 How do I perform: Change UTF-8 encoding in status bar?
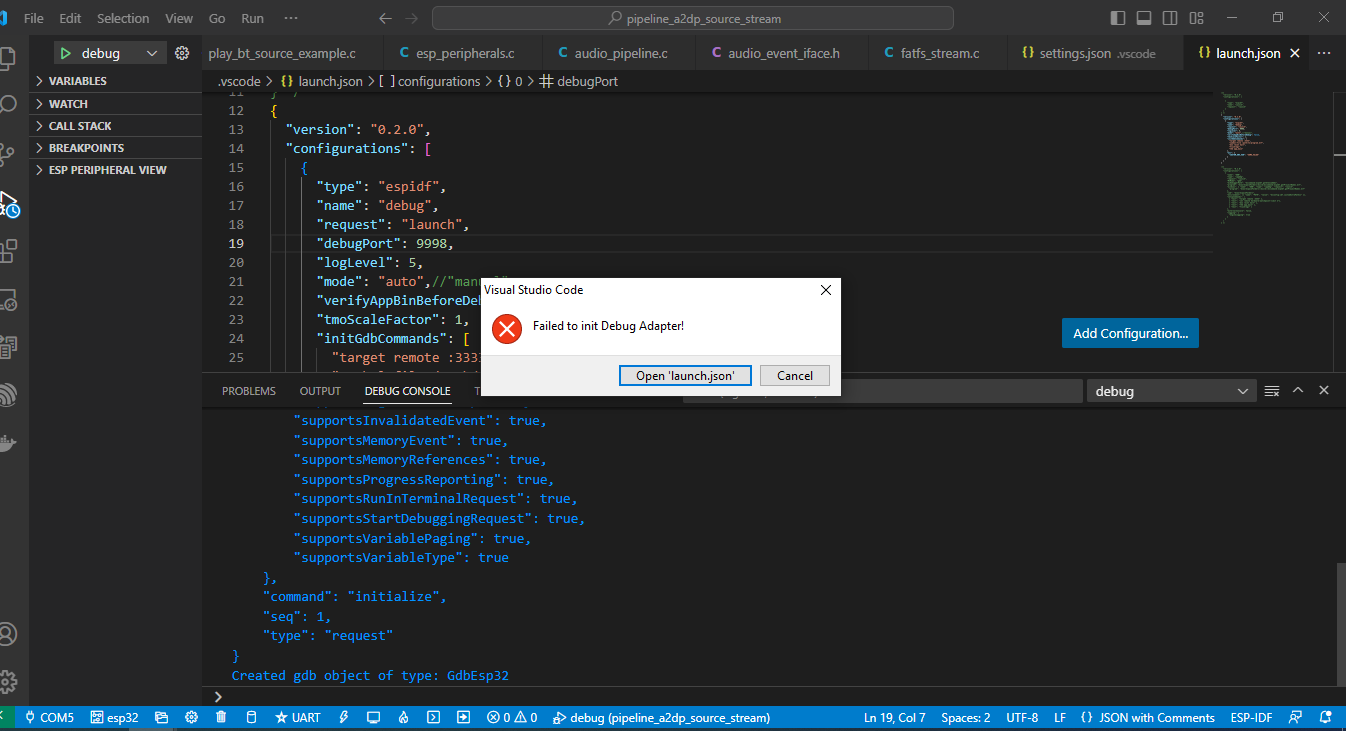coord(1021,718)
